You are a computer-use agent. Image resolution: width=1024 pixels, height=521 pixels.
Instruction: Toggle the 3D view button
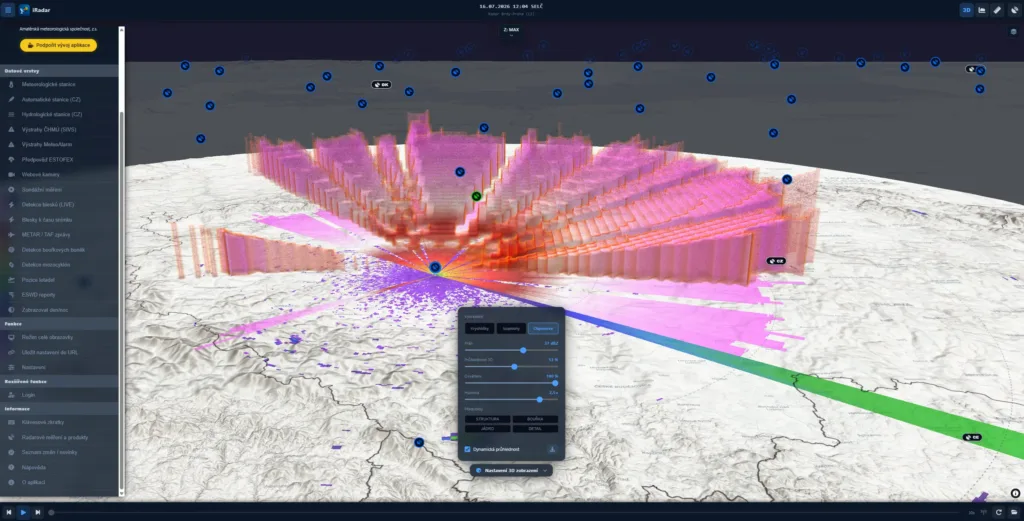pyautogui.click(x=967, y=10)
